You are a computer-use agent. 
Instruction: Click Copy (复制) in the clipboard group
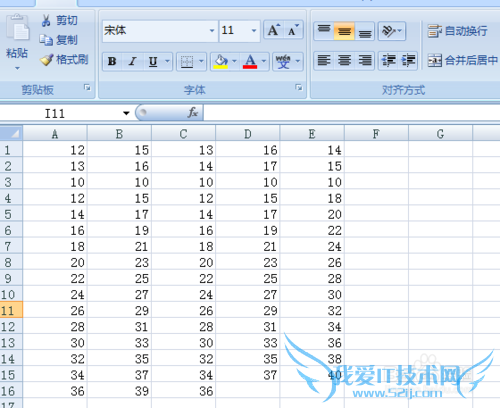[59, 40]
